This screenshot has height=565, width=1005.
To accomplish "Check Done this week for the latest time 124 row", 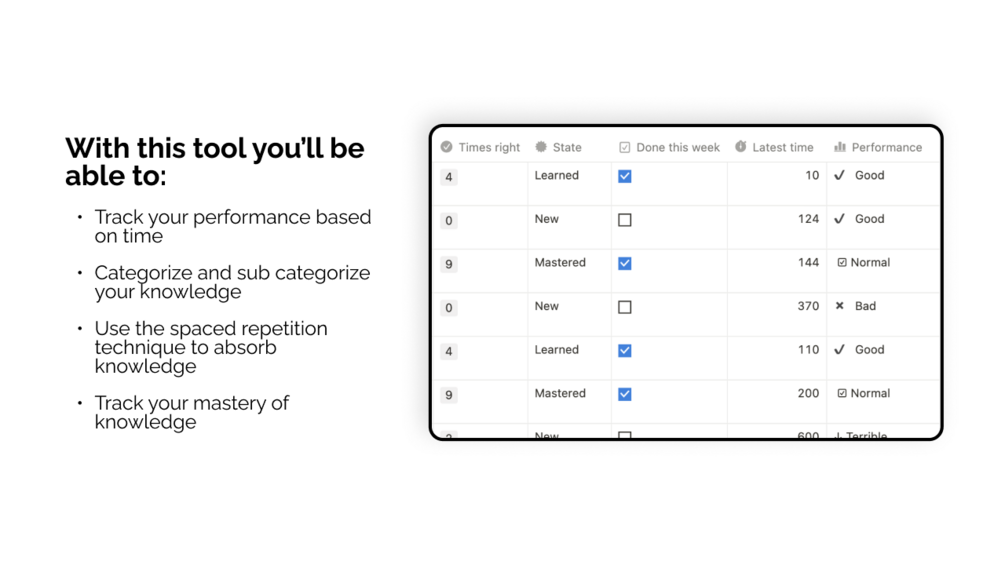I will pos(625,220).
